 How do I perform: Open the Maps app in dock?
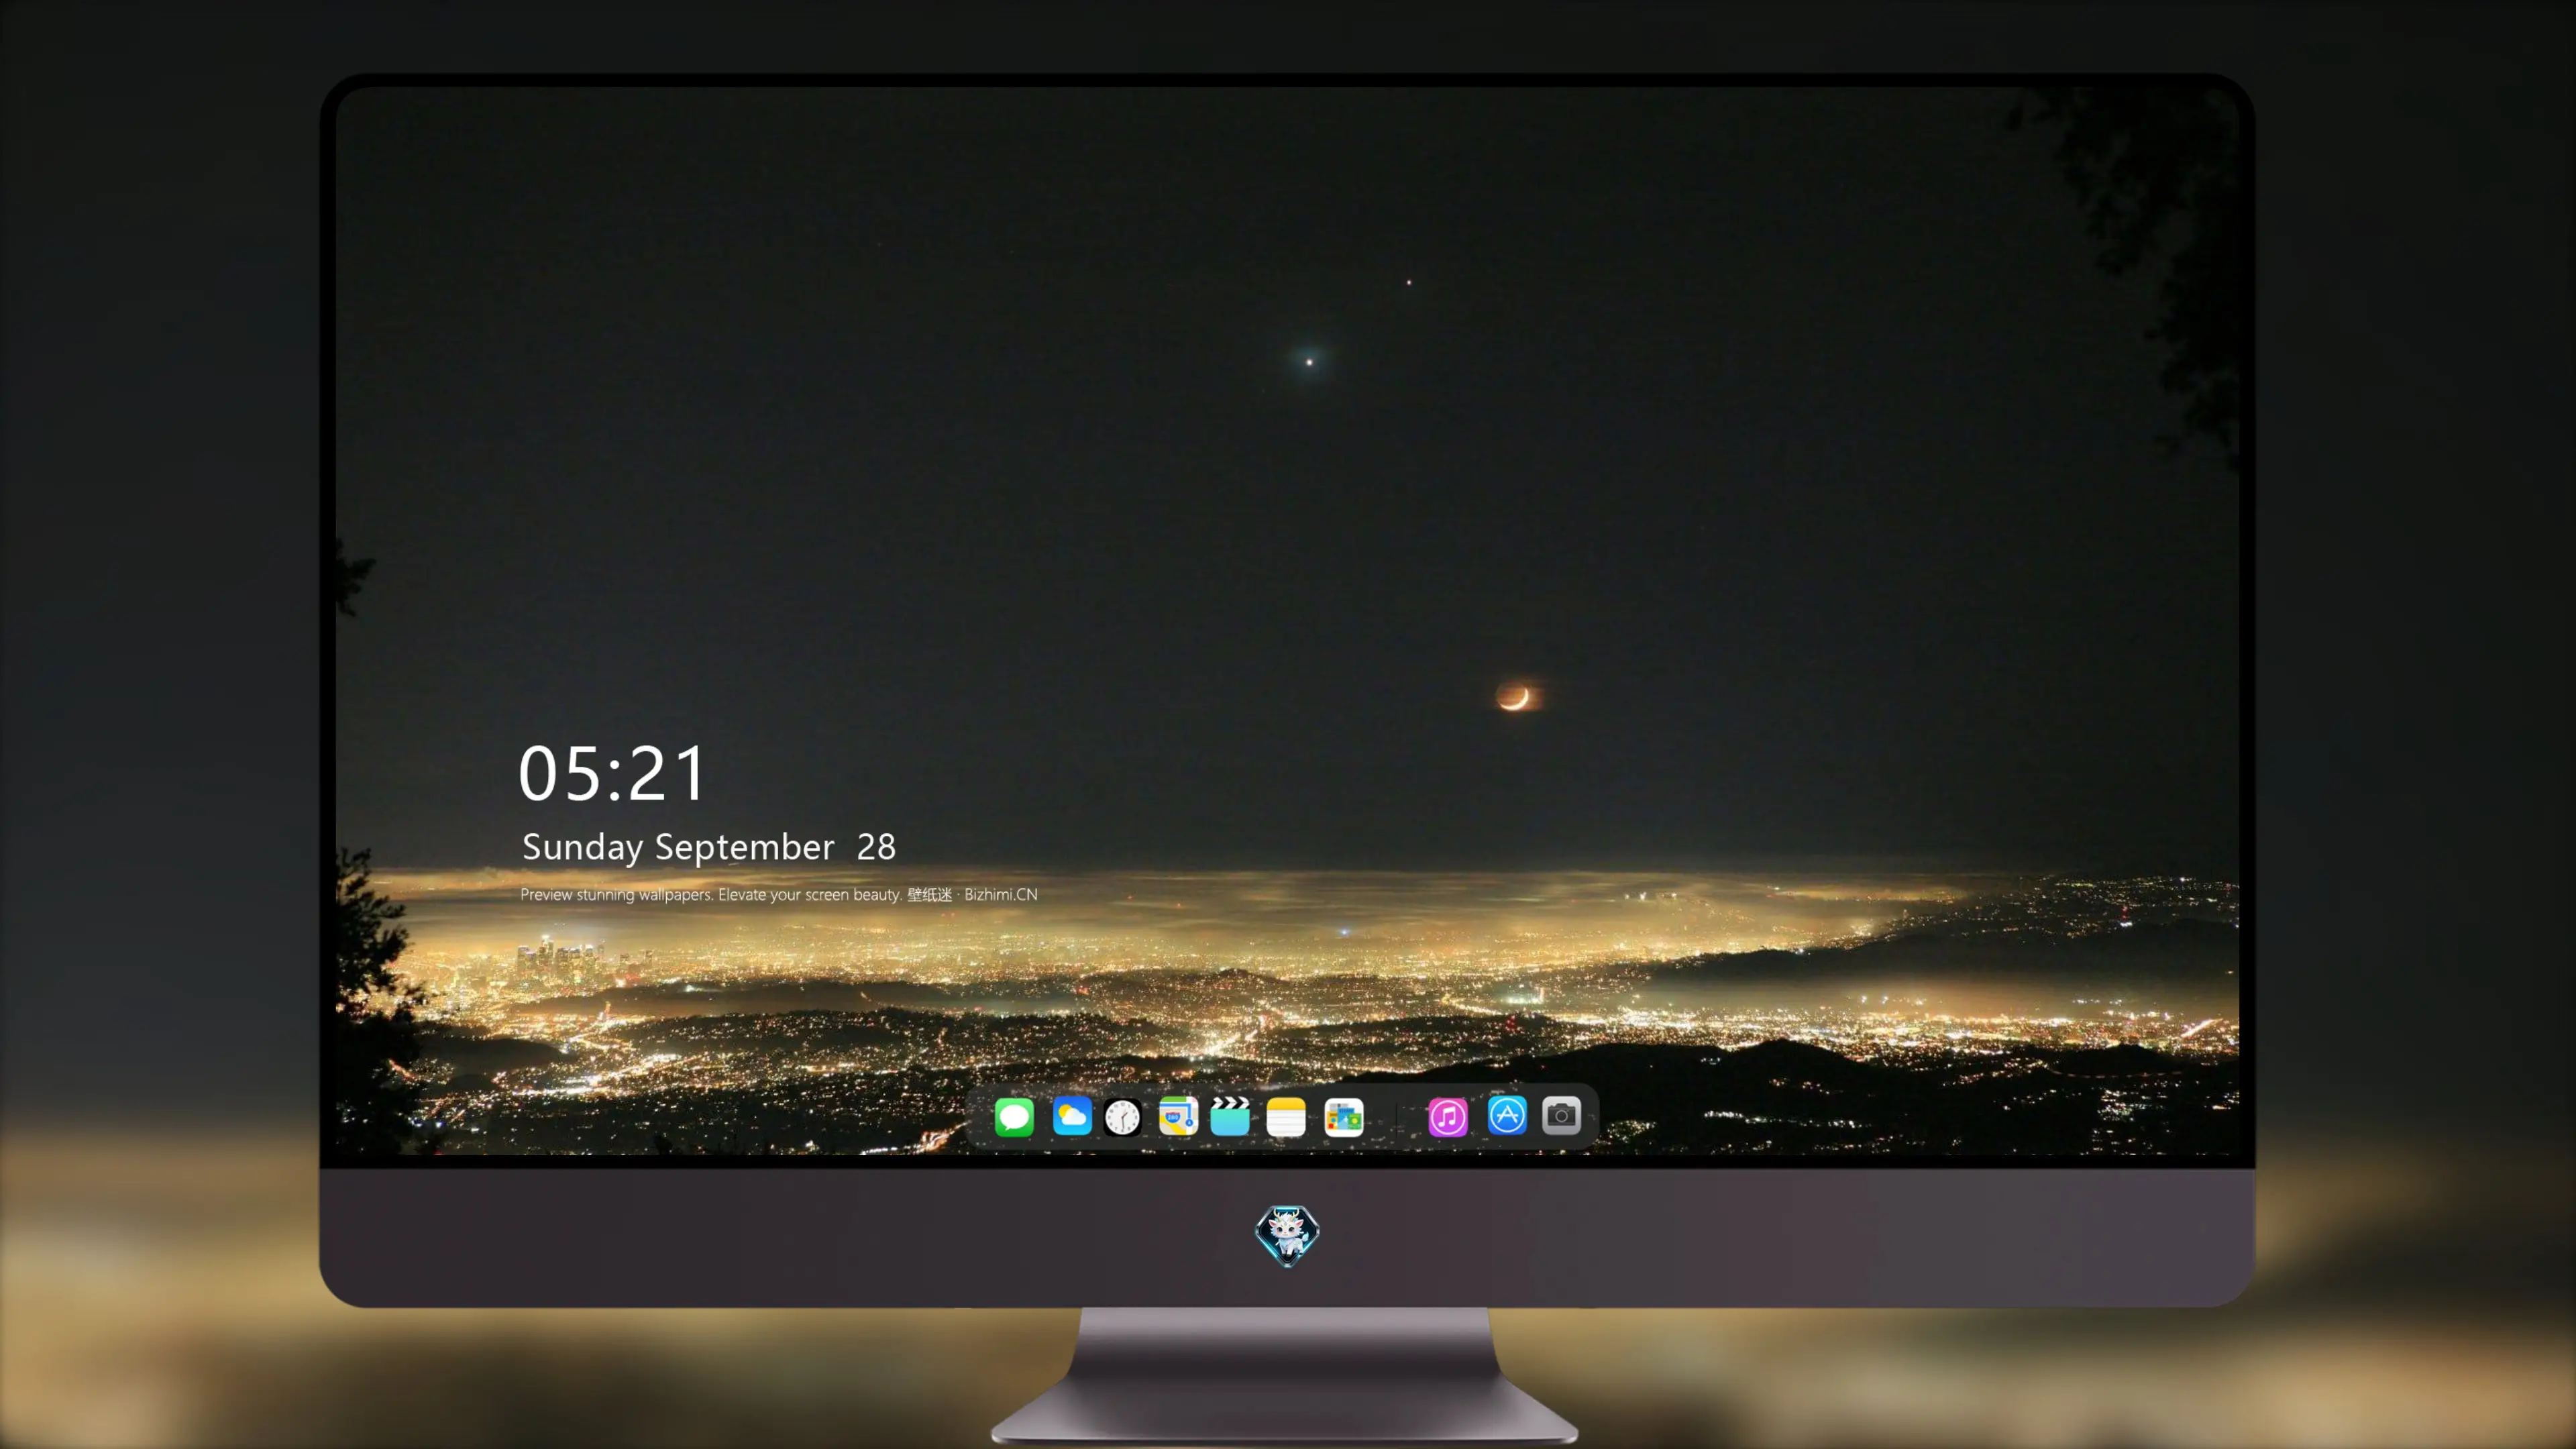(x=1178, y=1116)
